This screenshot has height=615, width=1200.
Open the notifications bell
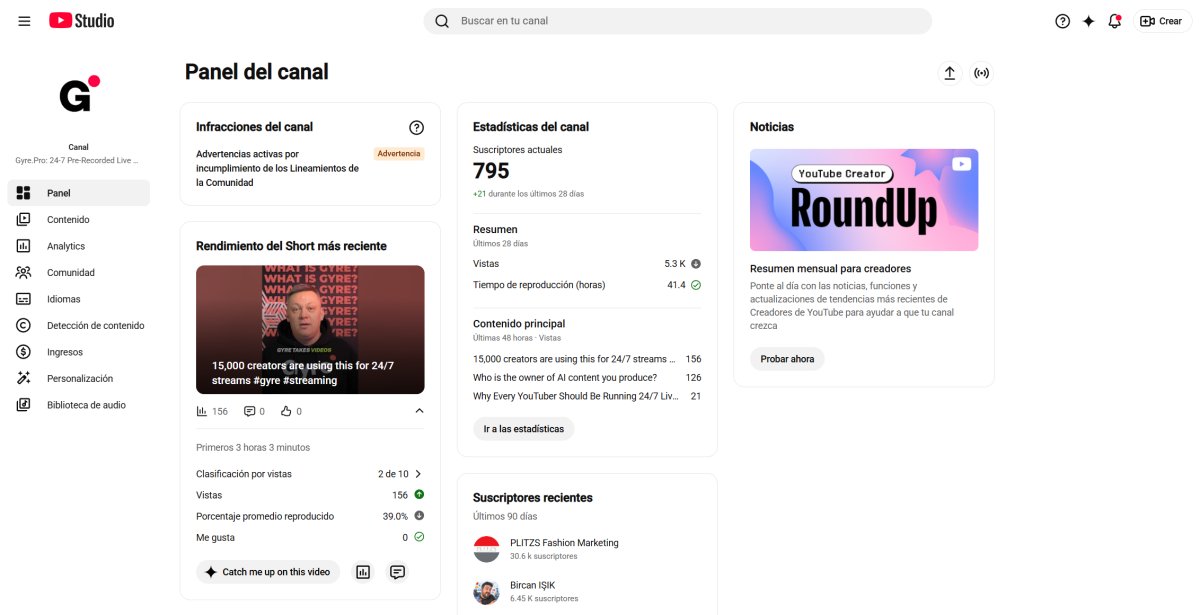click(1114, 21)
